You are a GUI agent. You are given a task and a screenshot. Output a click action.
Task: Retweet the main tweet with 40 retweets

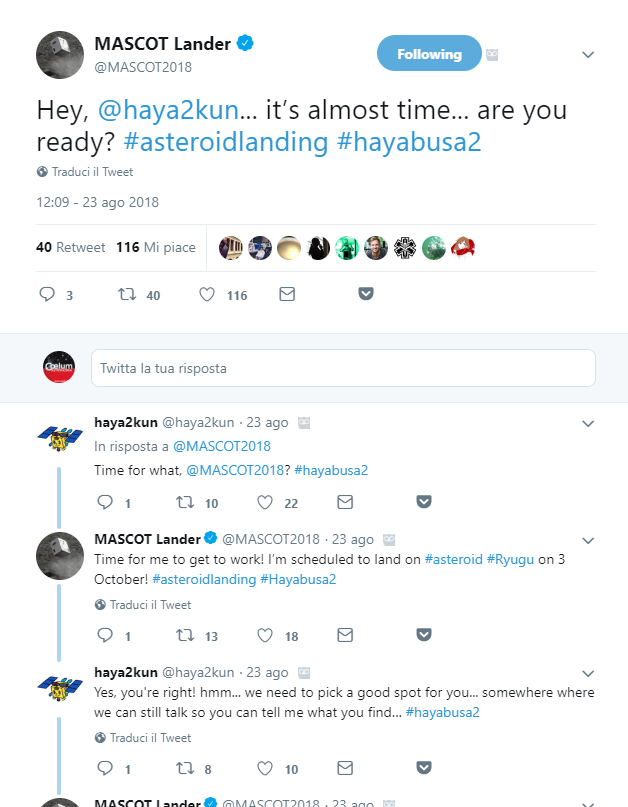pyautogui.click(x=127, y=295)
